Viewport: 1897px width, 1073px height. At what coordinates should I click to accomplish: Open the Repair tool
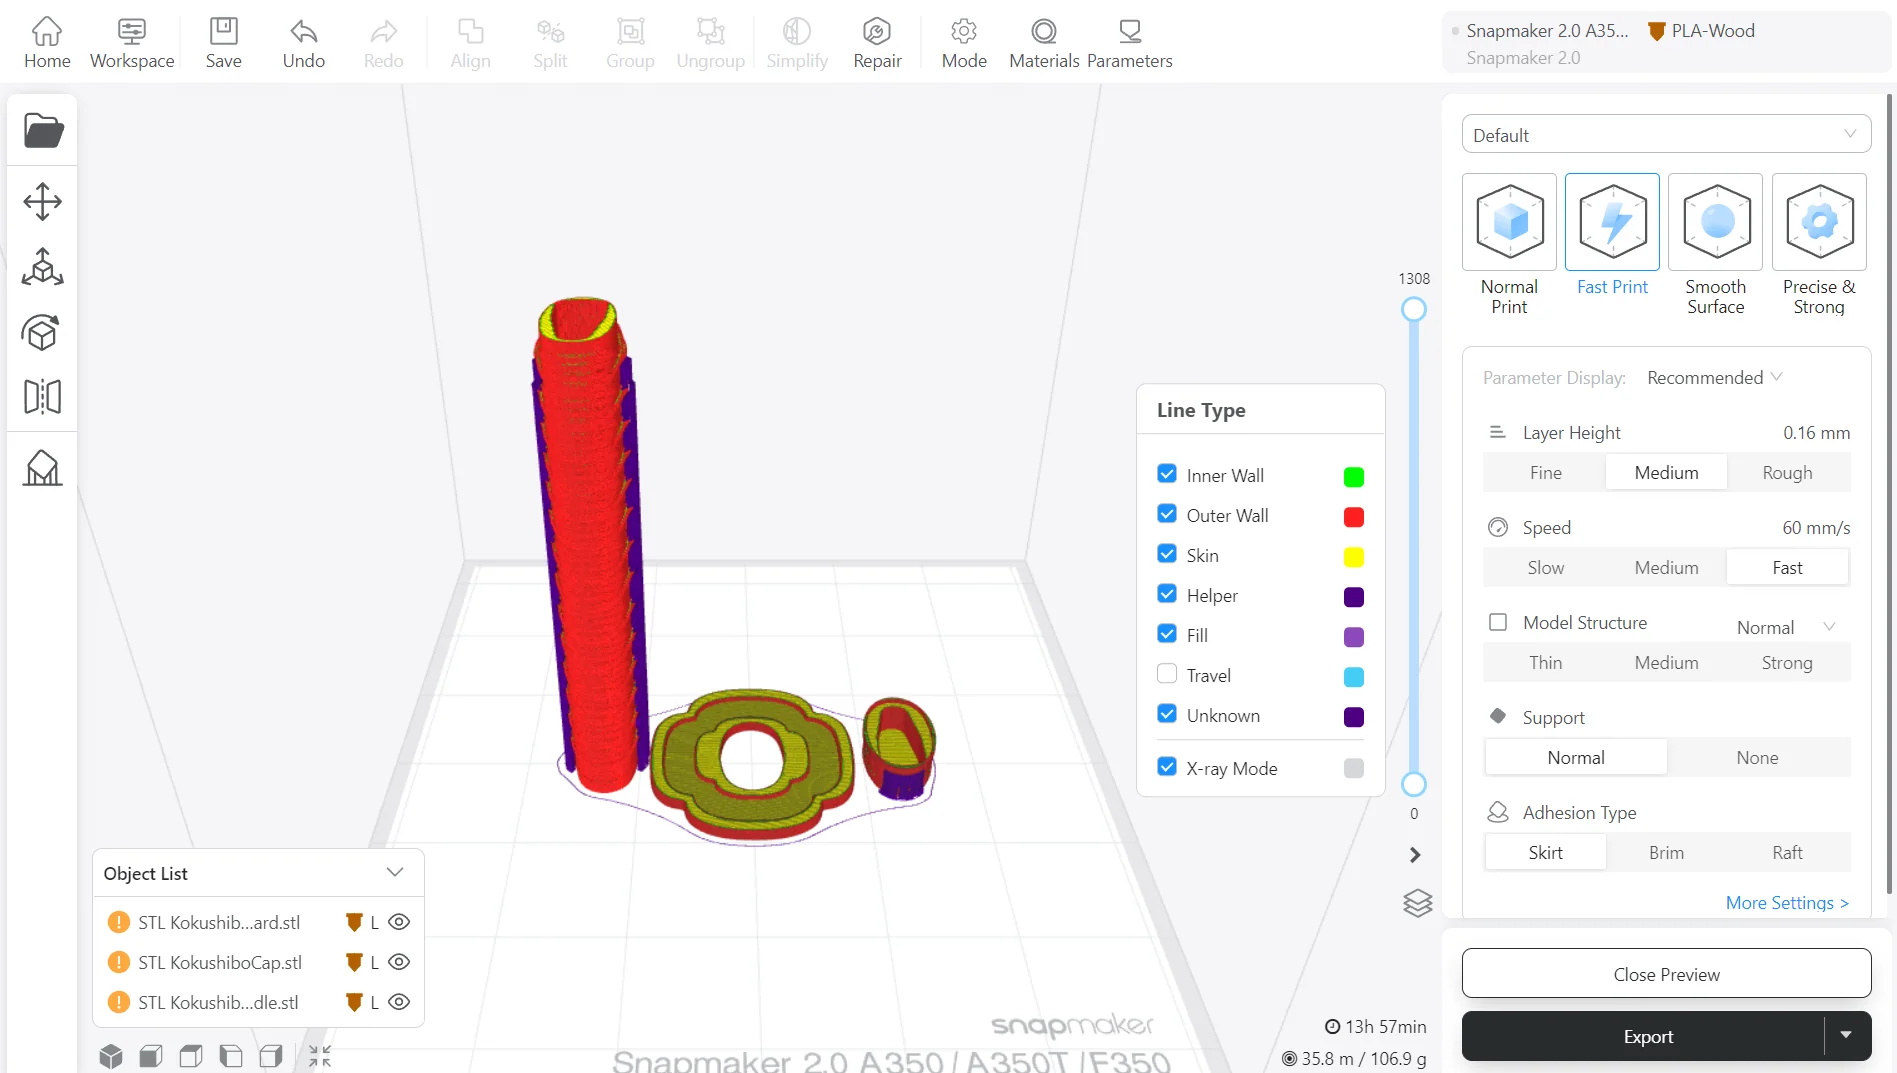[877, 43]
